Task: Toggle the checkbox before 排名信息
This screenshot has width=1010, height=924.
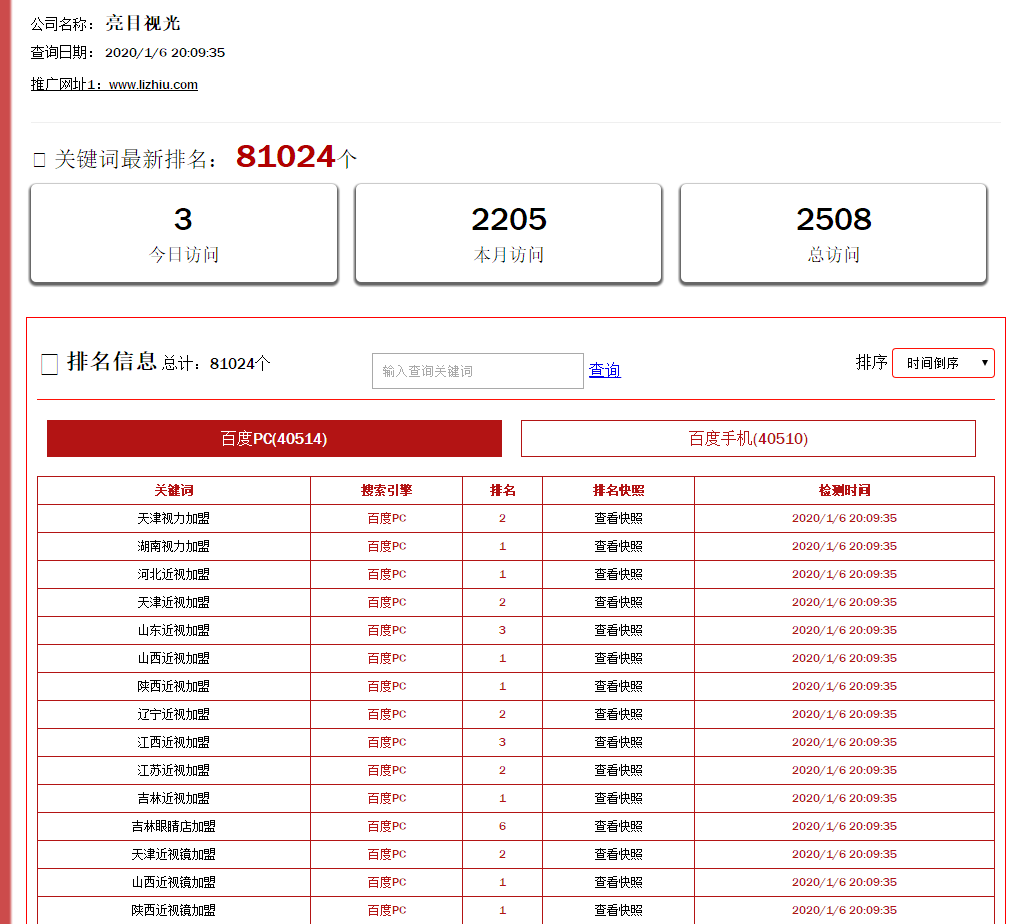Action: [x=48, y=364]
